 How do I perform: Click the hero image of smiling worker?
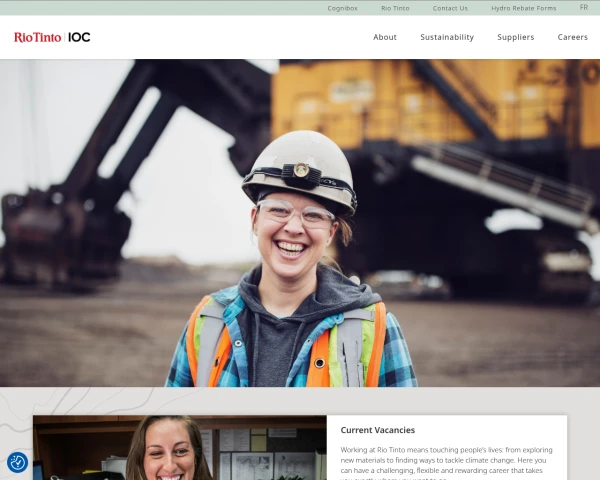click(x=300, y=223)
